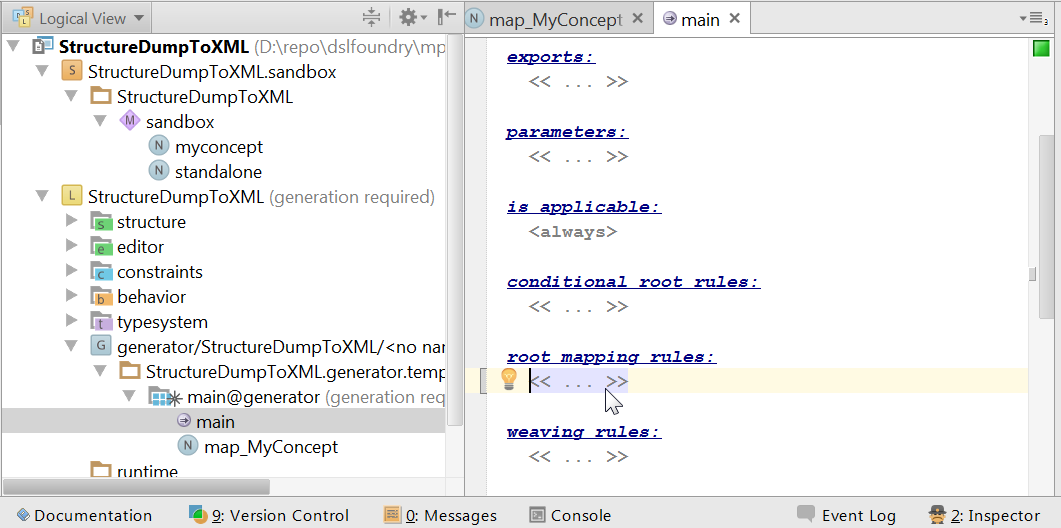Image resolution: width=1061 pixels, height=528 pixels.
Task: Select map_MyConcept in the project tree
Action: click(x=271, y=447)
